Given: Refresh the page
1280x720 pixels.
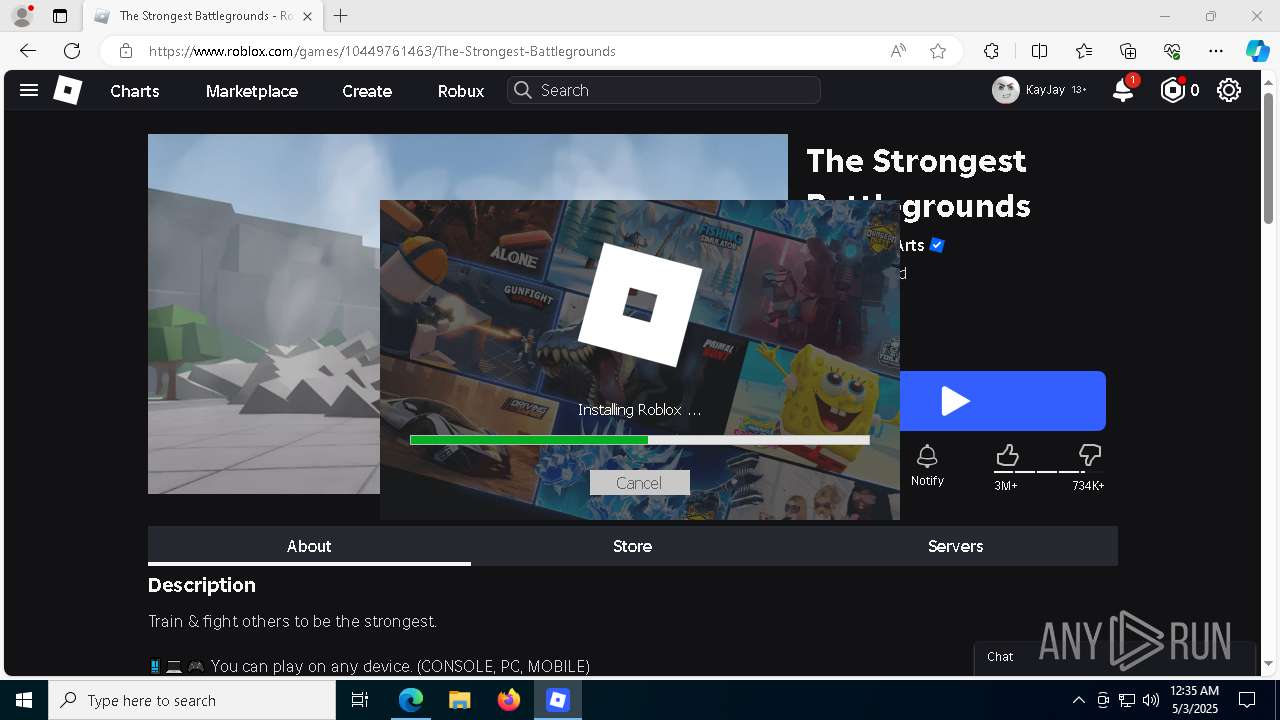Looking at the screenshot, I should 72,51.
